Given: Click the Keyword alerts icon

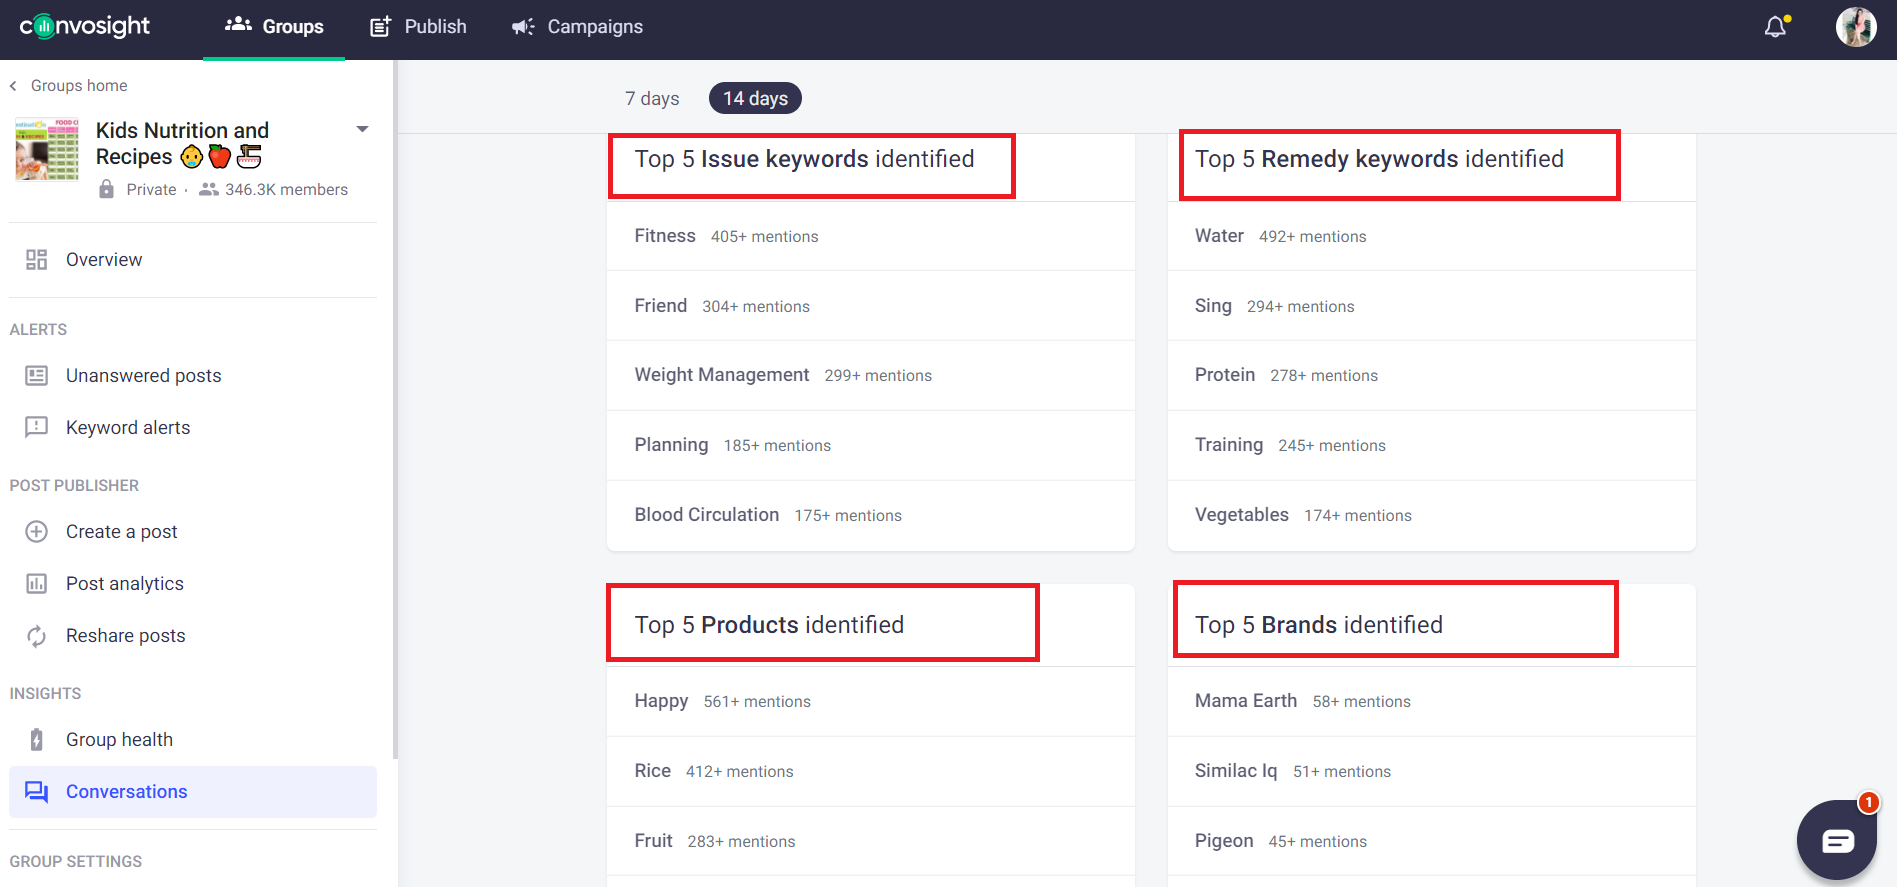Looking at the screenshot, I should pos(37,428).
